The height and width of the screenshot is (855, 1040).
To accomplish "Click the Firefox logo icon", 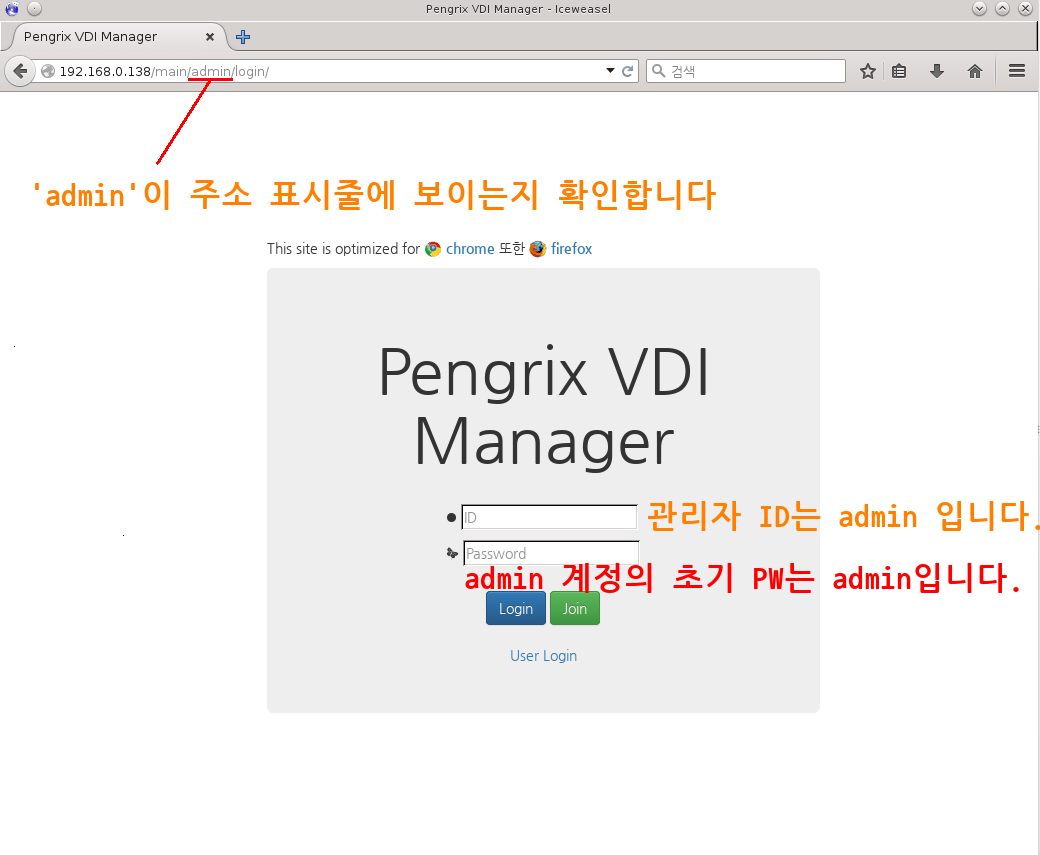I will [x=538, y=249].
